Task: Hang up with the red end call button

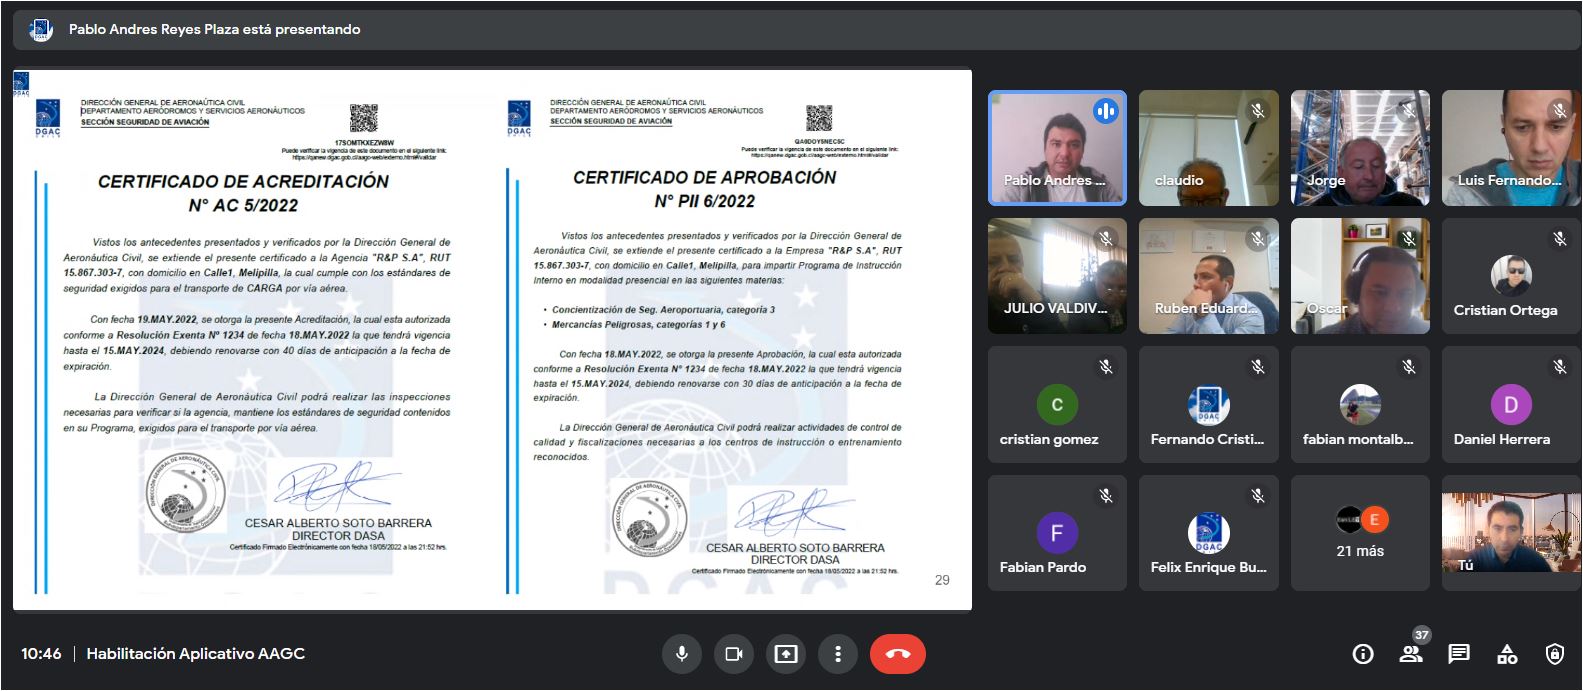Action: 898,654
